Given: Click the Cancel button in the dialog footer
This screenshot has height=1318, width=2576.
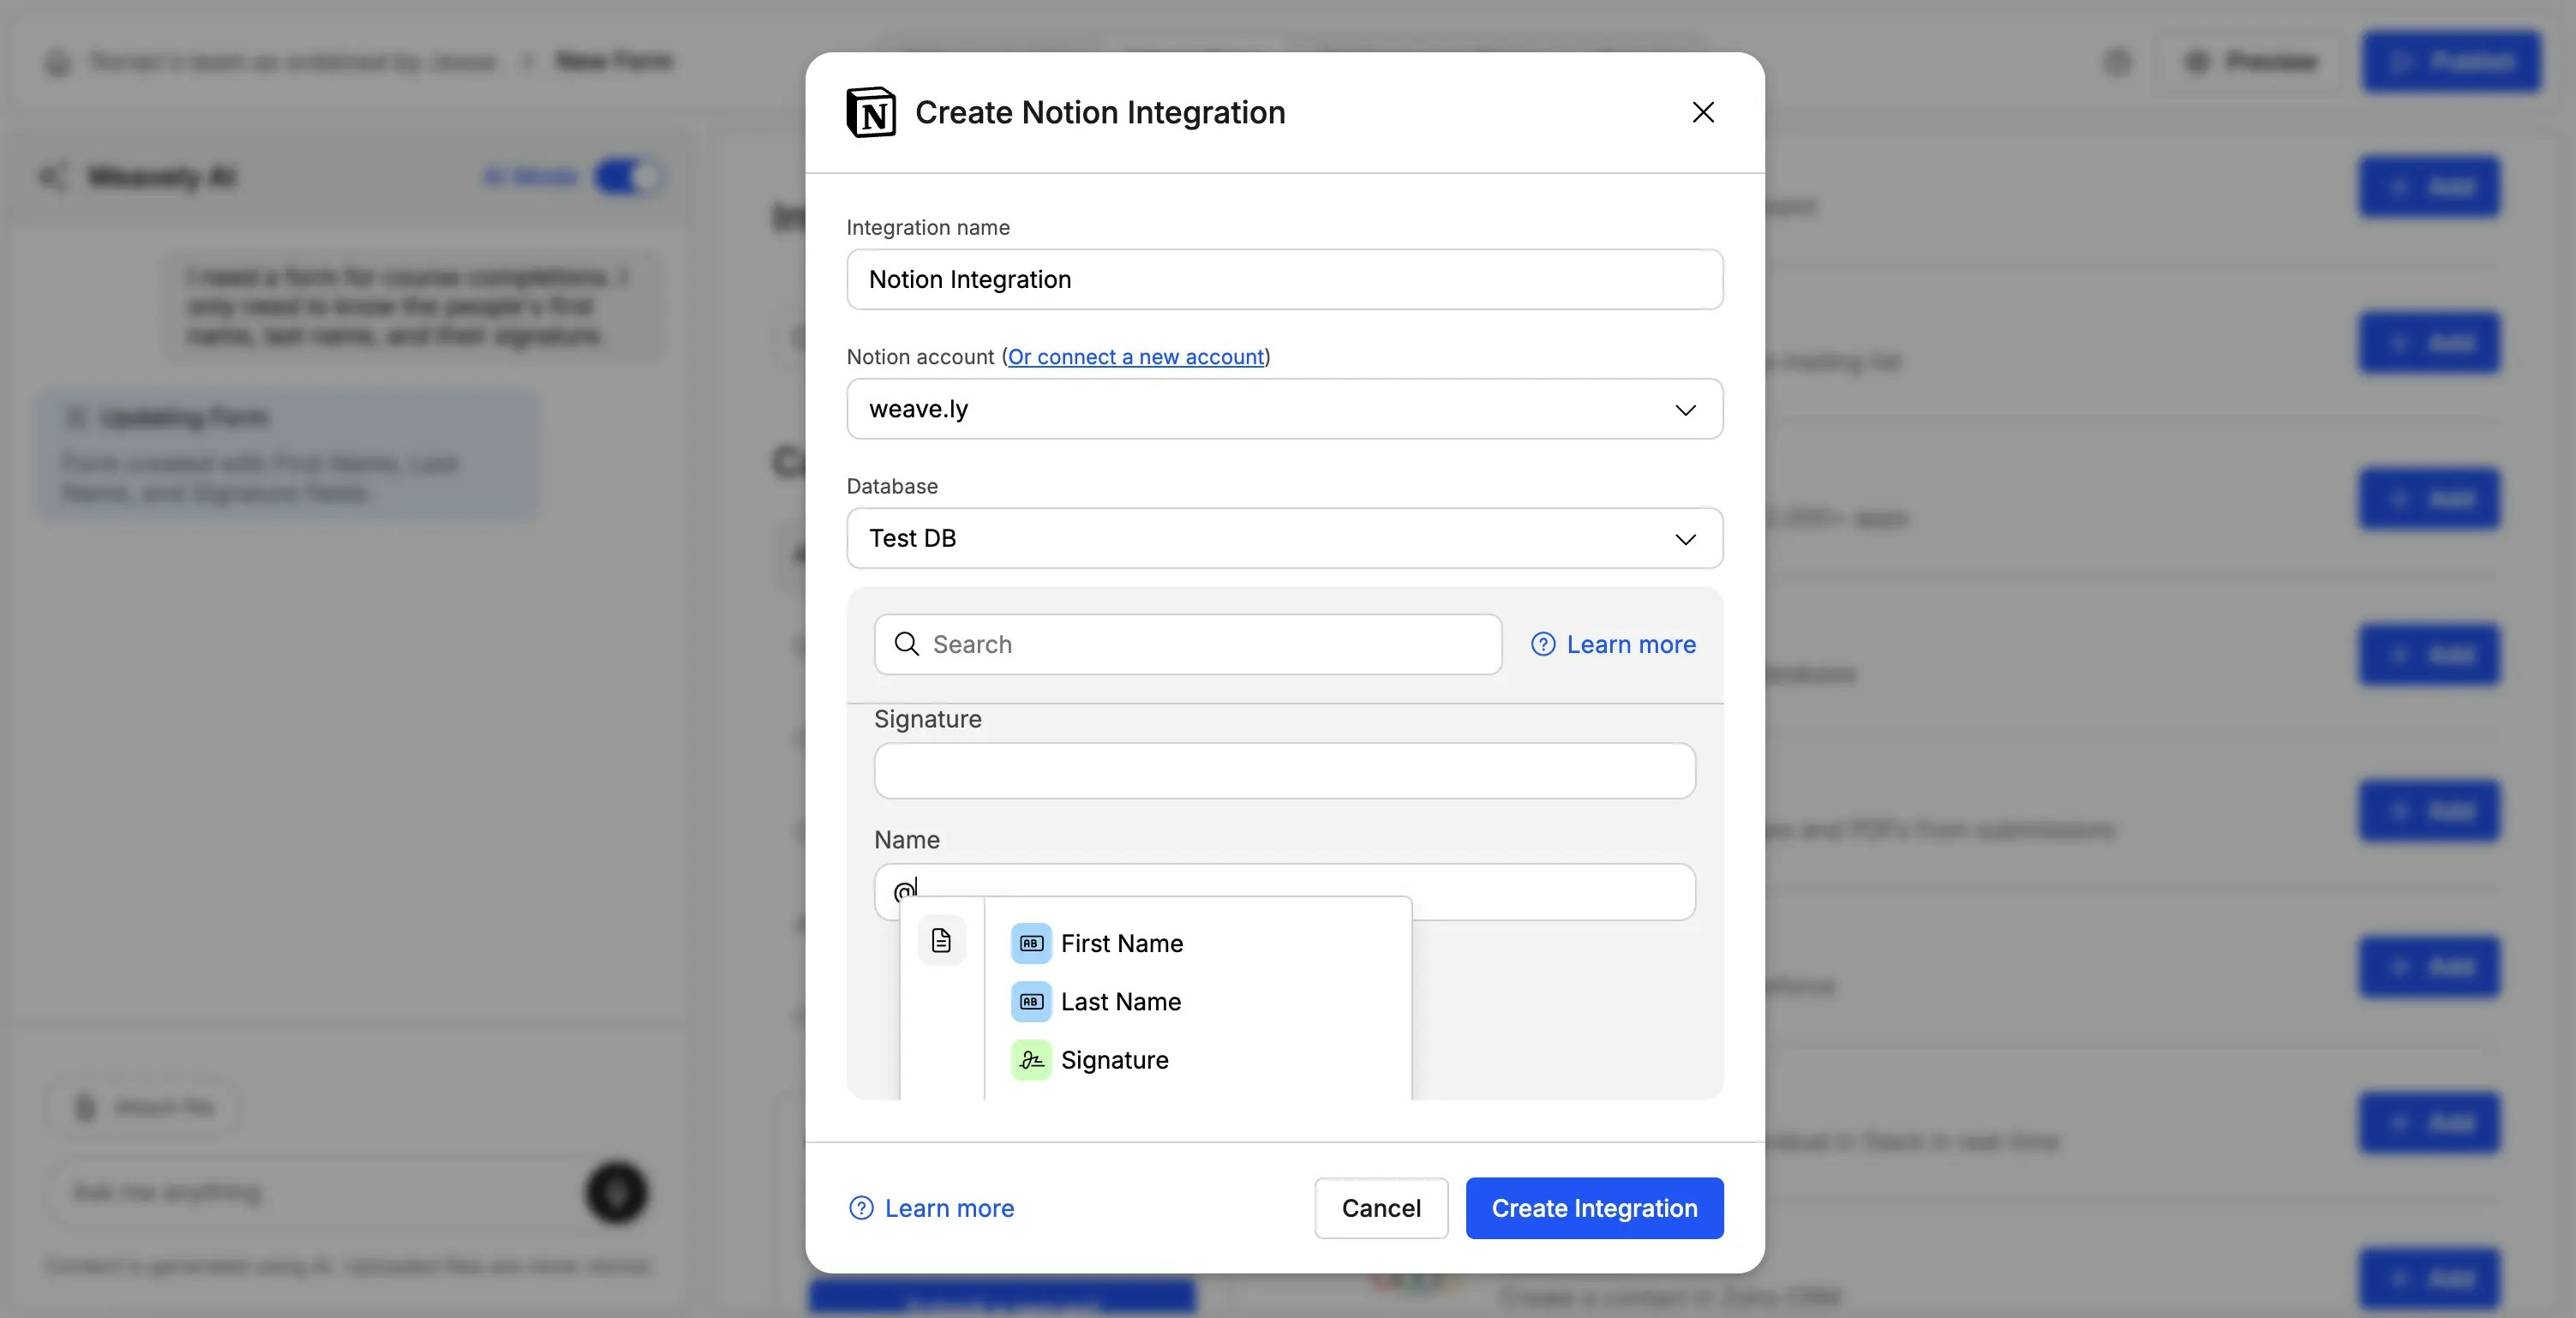Looking at the screenshot, I should tap(1380, 1207).
